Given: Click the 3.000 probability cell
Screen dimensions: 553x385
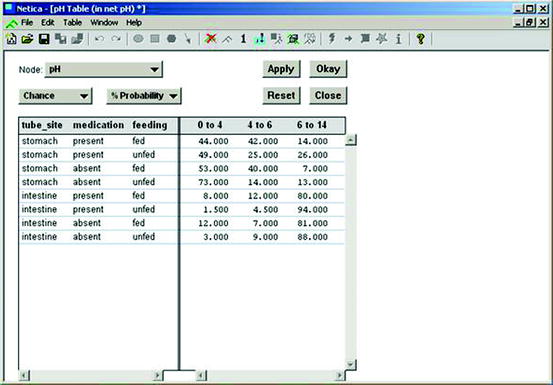Looking at the screenshot, I should pos(216,237).
